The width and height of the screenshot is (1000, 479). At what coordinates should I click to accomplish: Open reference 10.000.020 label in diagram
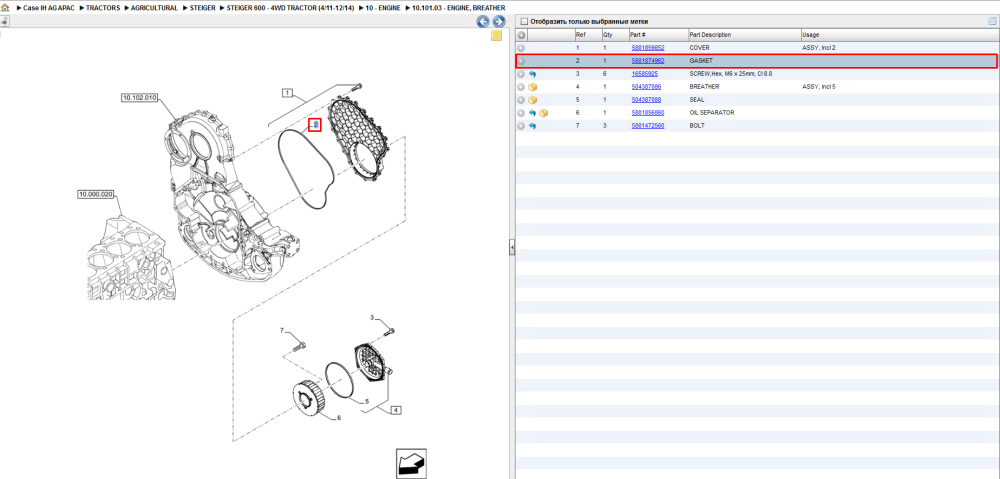coord(96,194)
